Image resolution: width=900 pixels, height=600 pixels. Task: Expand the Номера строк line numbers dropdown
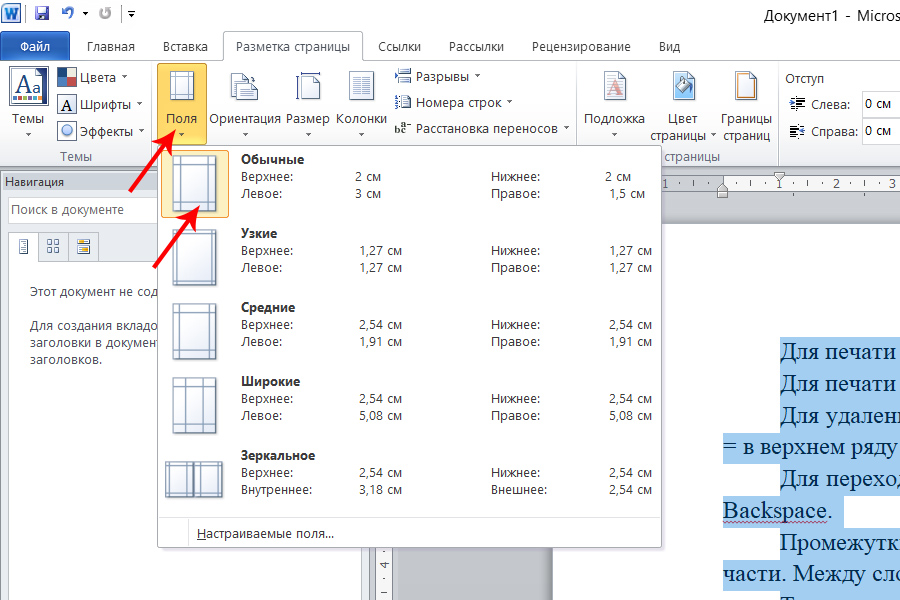(x=454, y=102)
